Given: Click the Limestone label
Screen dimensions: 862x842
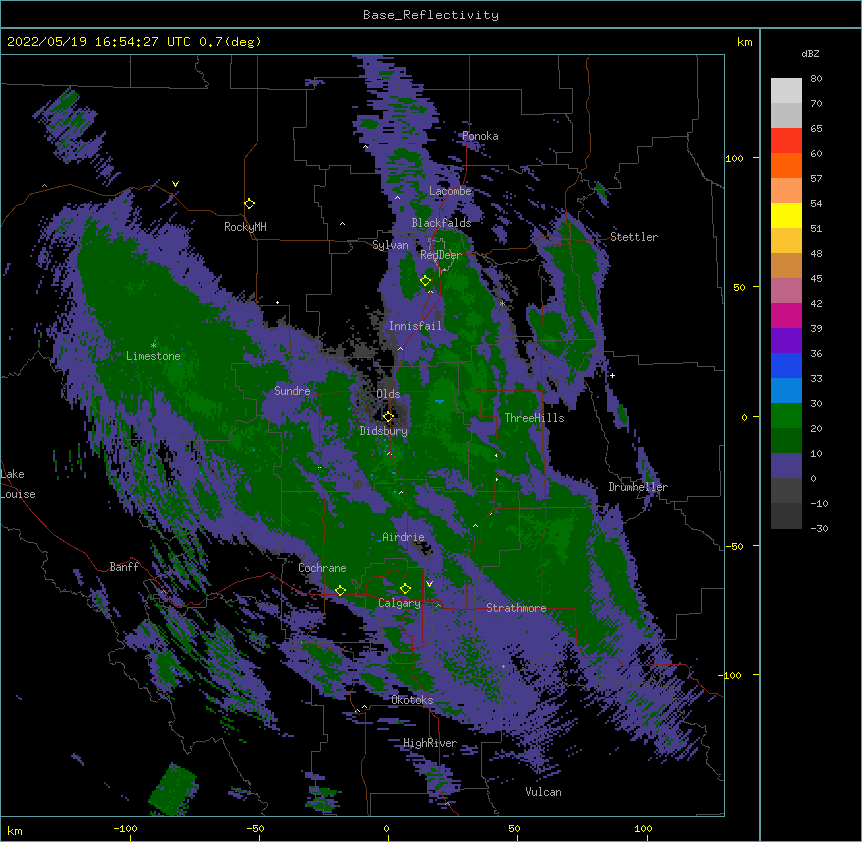Looking at the screenshot, I should [153, 356].
